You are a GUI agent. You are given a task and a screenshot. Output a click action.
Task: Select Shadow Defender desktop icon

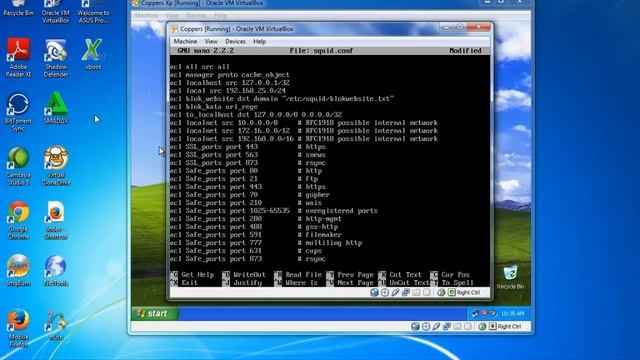tap(56, 58)
